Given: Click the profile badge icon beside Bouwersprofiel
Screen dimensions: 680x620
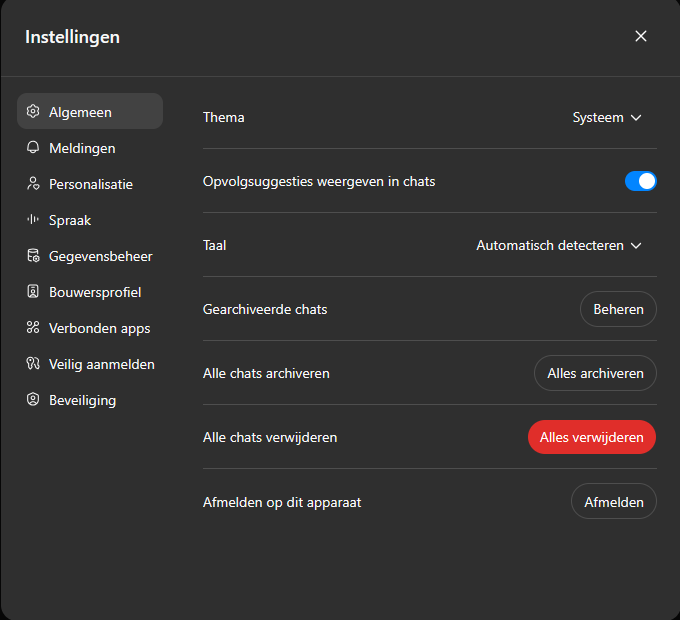Looking at the screenshot, I should pyautogui.click(x=33, y=291).
